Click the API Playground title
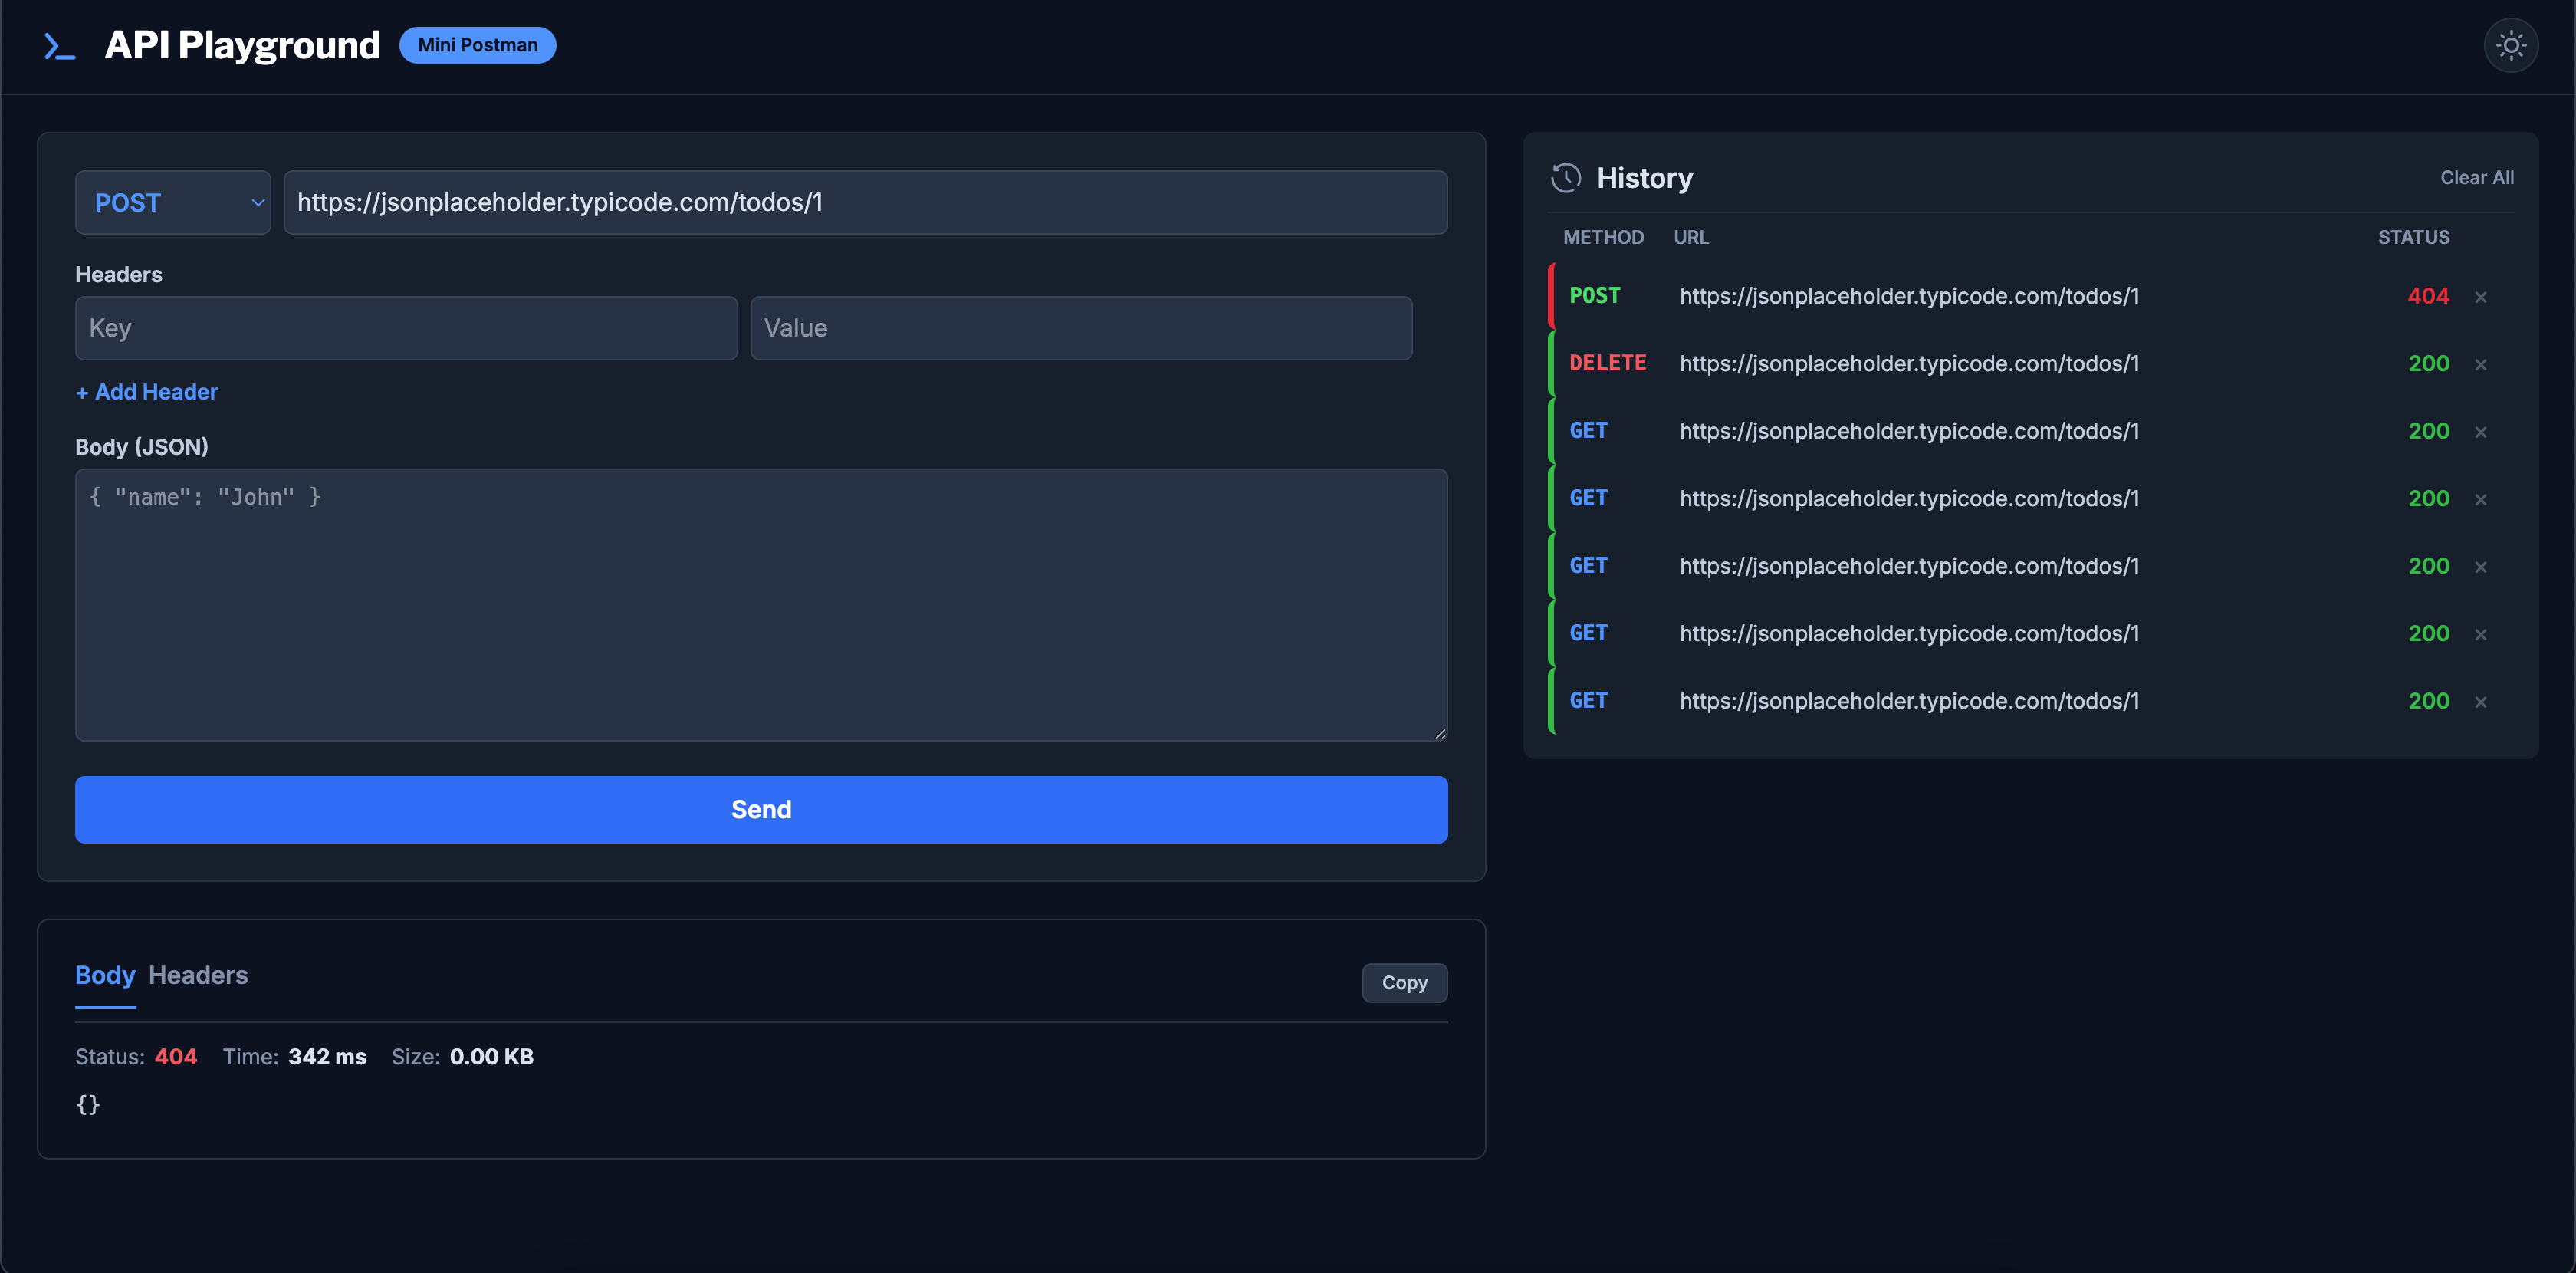 point(242,45)
